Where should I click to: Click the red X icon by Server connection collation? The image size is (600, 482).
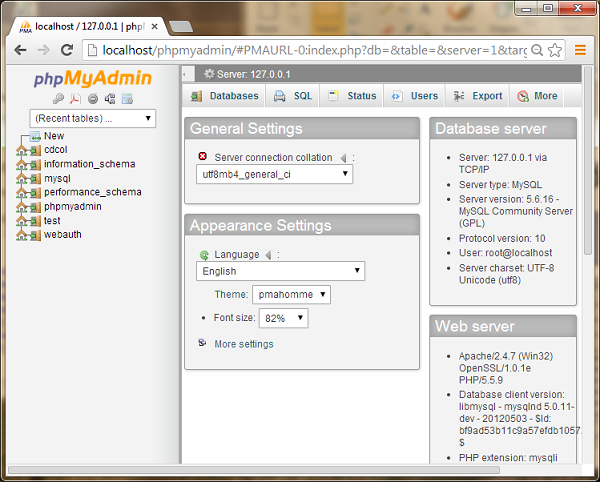(x=203, y=156)
